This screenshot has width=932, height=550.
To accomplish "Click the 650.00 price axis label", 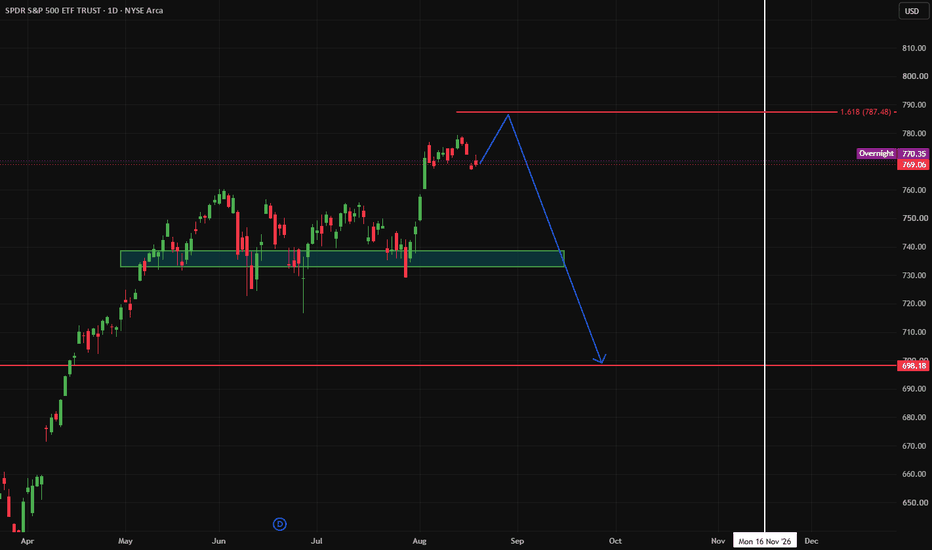I will point(914,502).
